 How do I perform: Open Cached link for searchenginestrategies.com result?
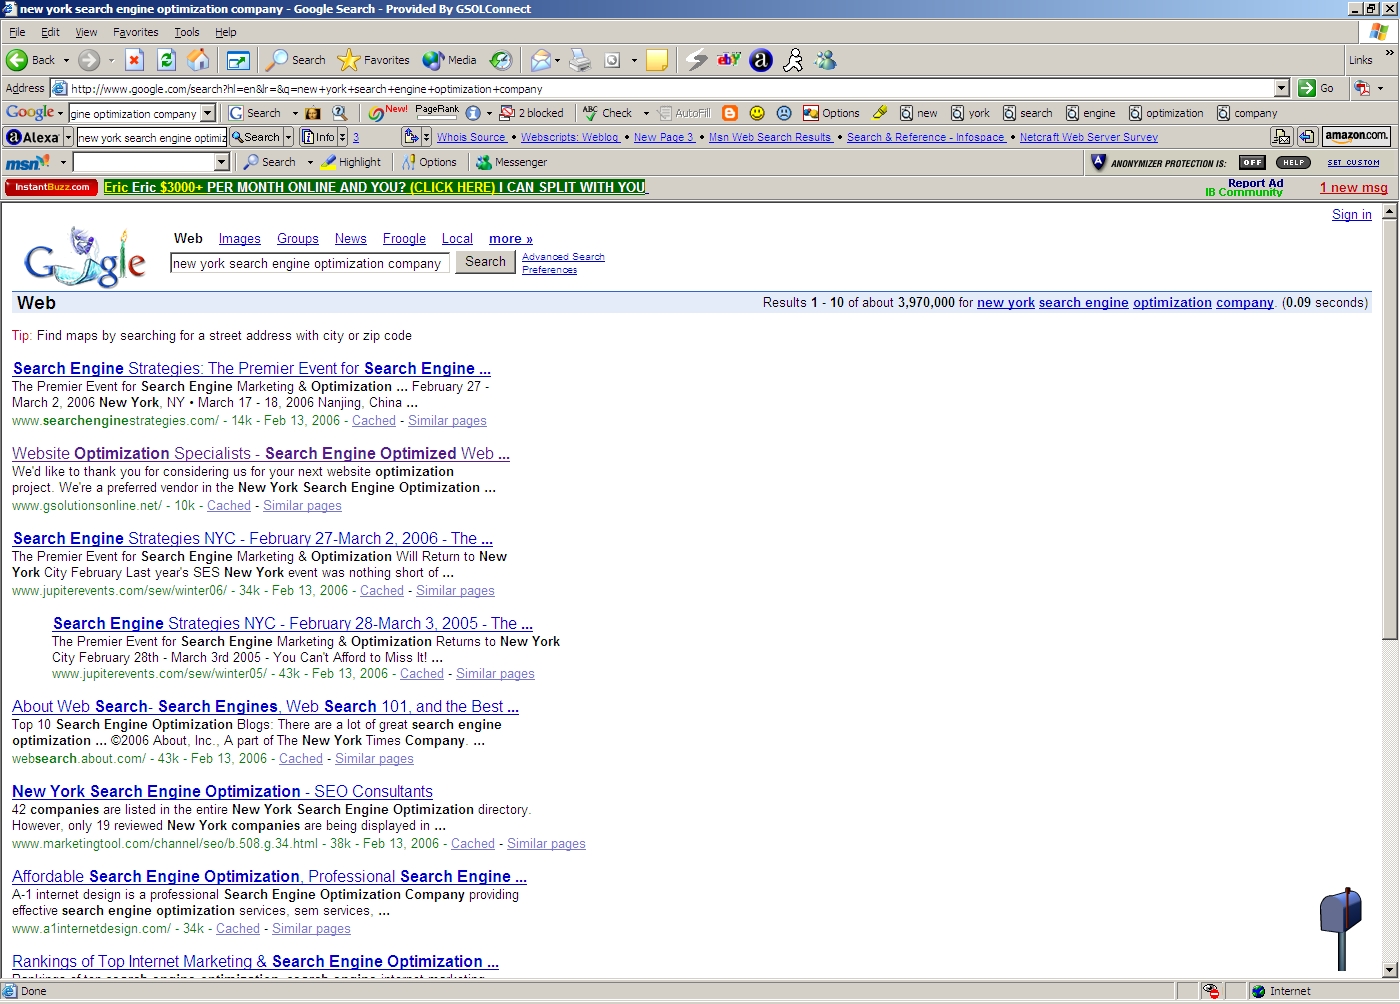click(374, 421)
